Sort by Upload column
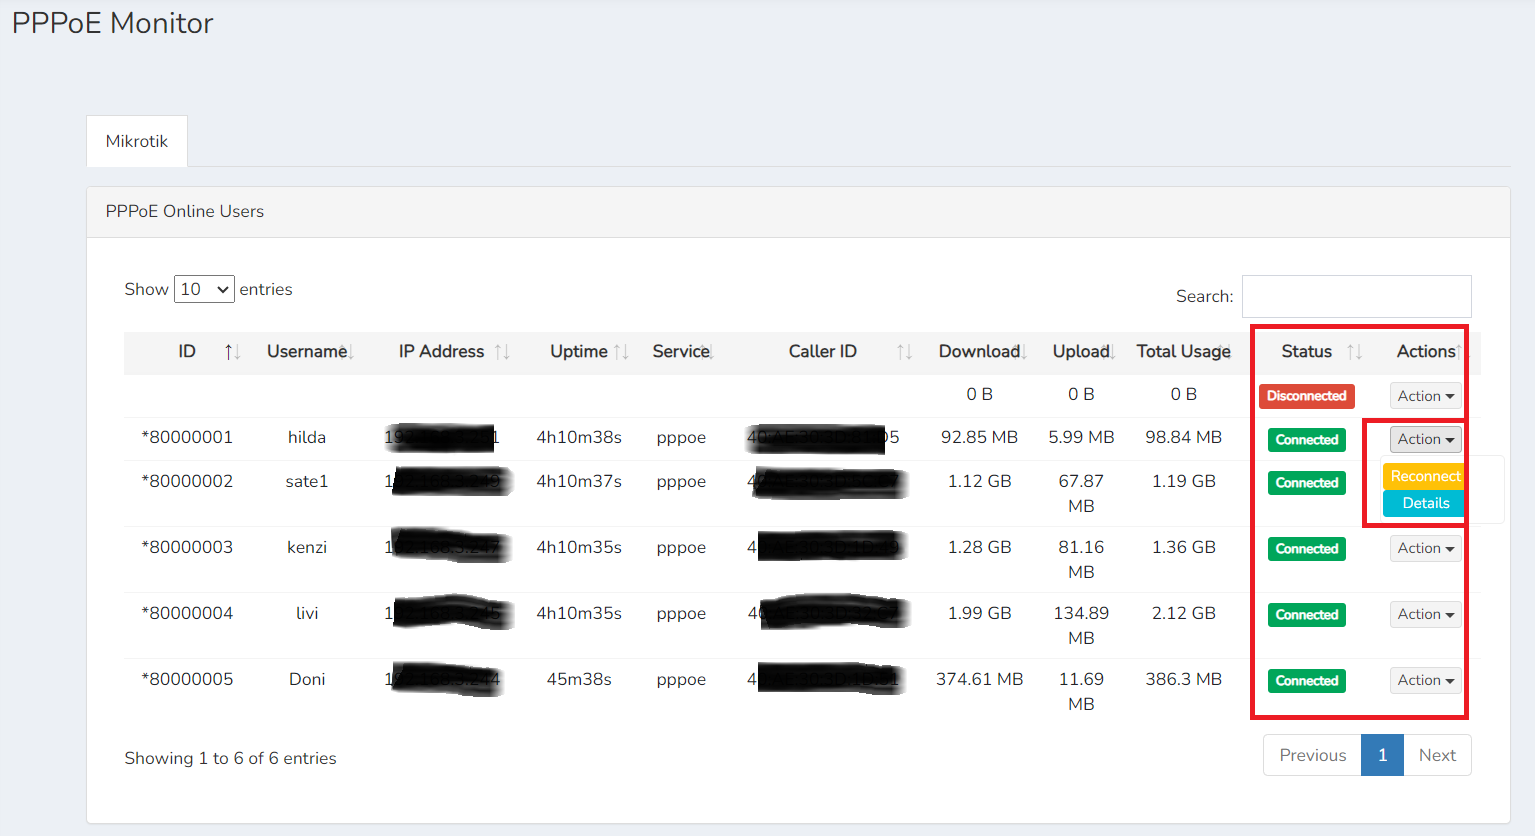 pos(1082,352)
